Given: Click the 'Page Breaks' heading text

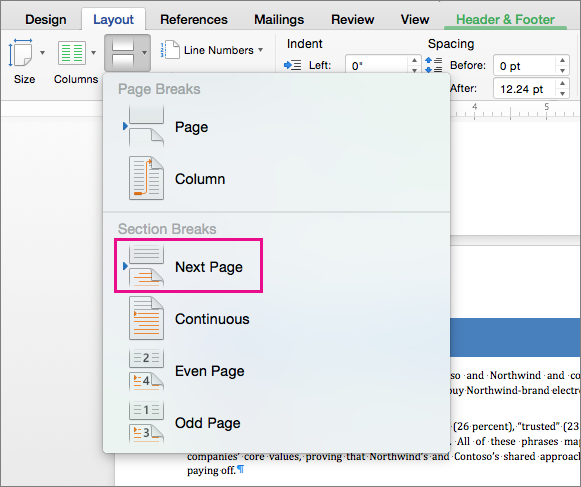Looking at the screenshot, I should coord(159,89).
